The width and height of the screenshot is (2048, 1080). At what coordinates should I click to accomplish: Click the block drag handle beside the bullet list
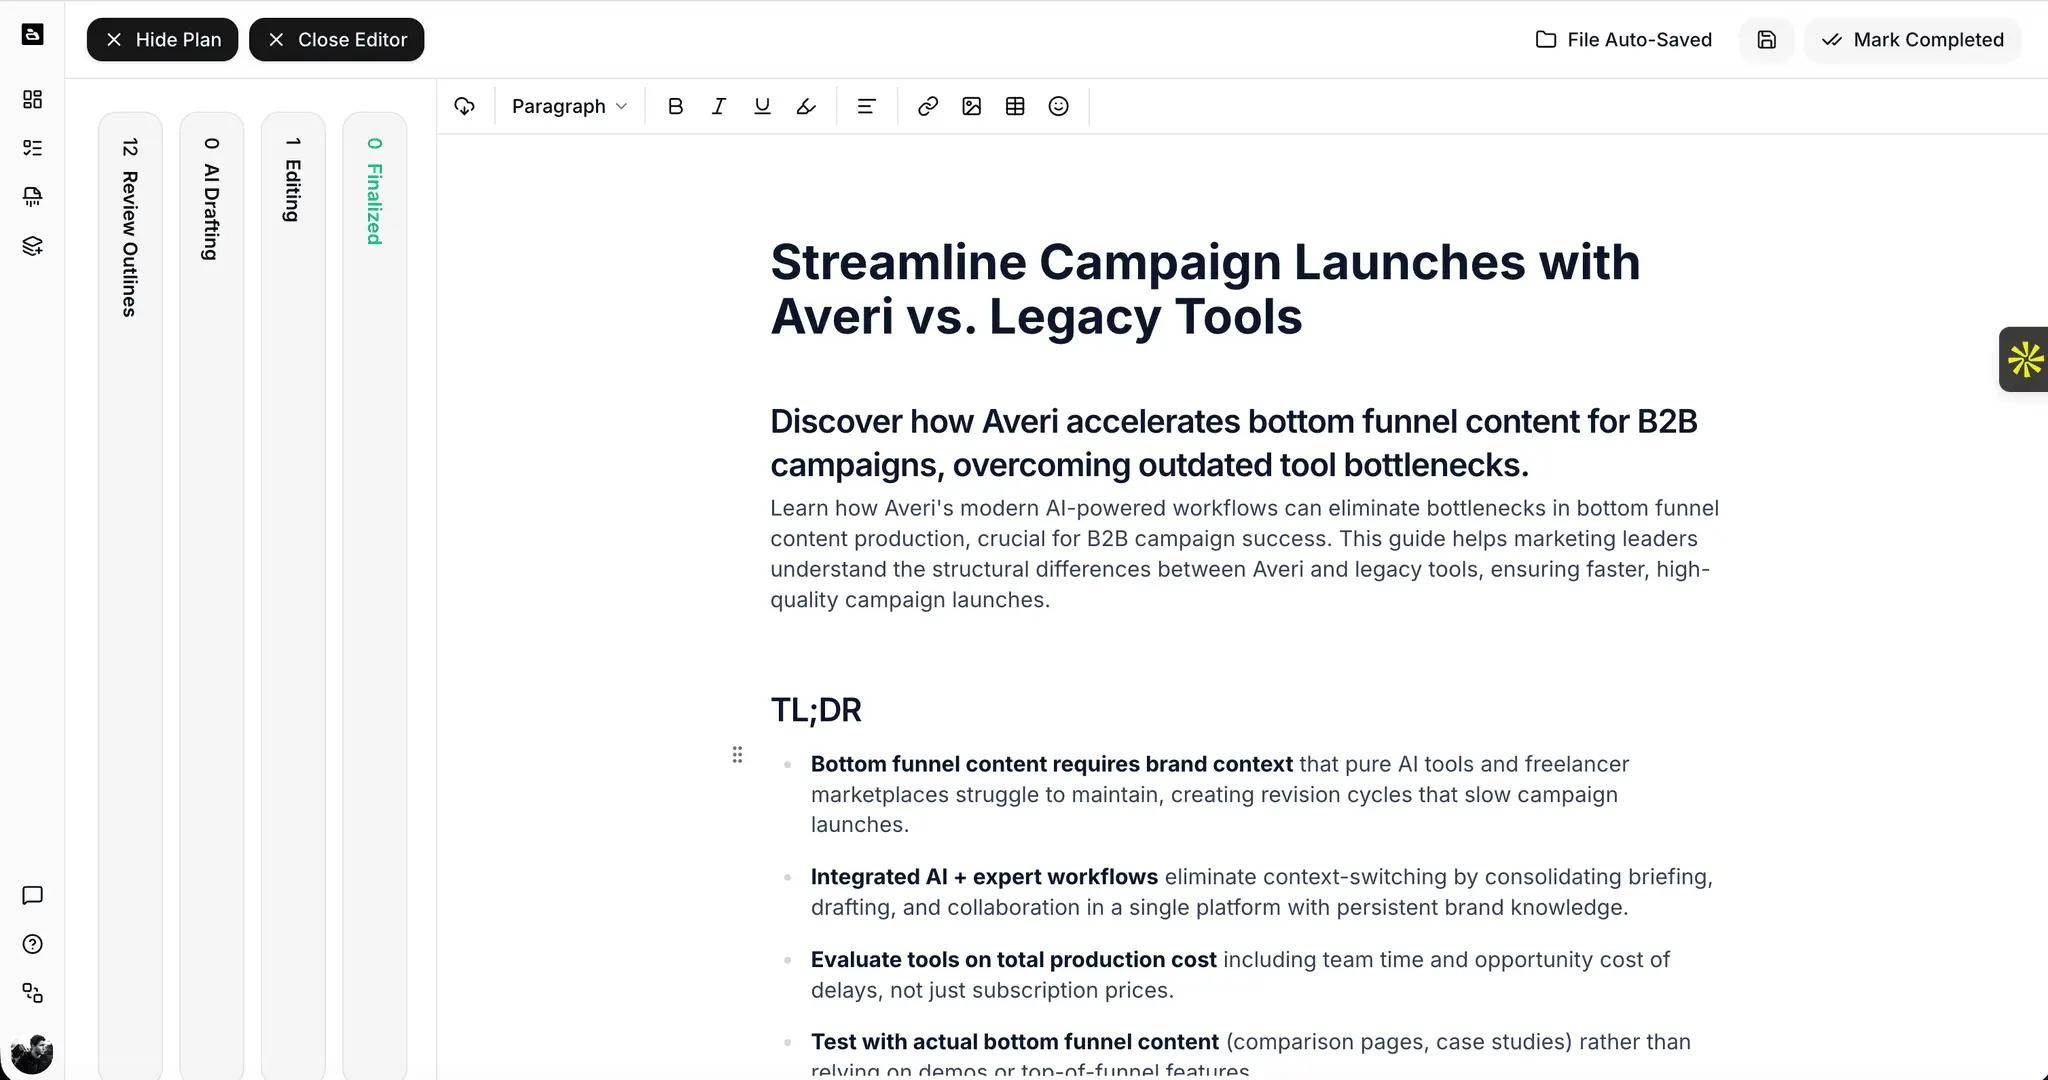737,755
